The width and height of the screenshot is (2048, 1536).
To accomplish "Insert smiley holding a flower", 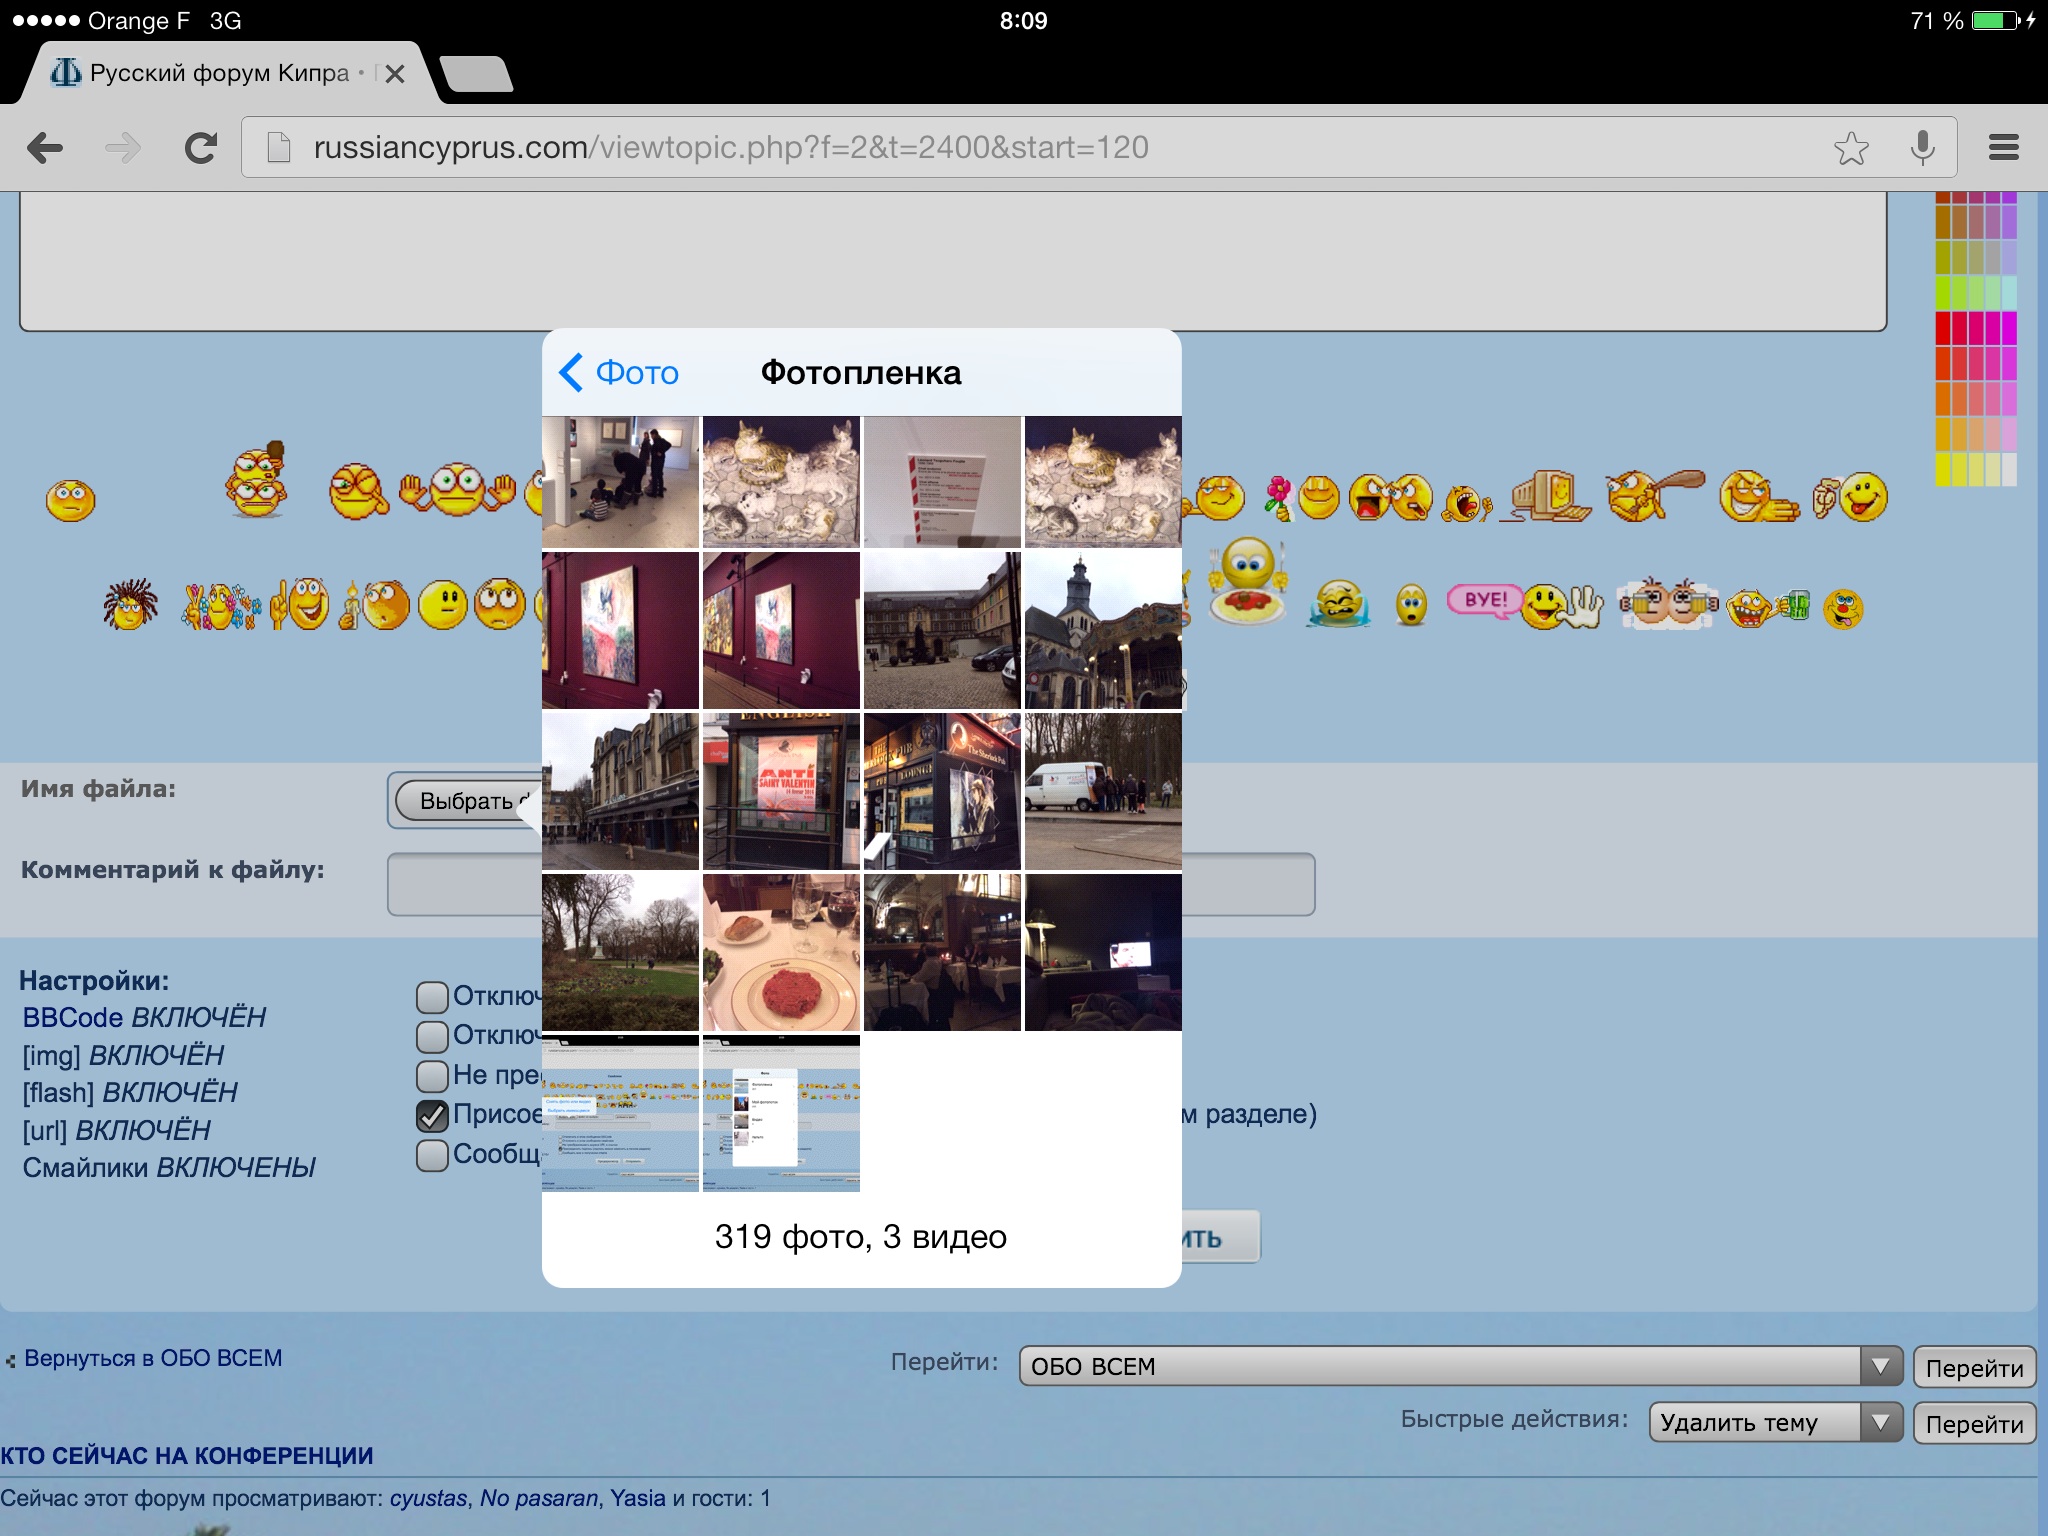I will pos(1302,496).
